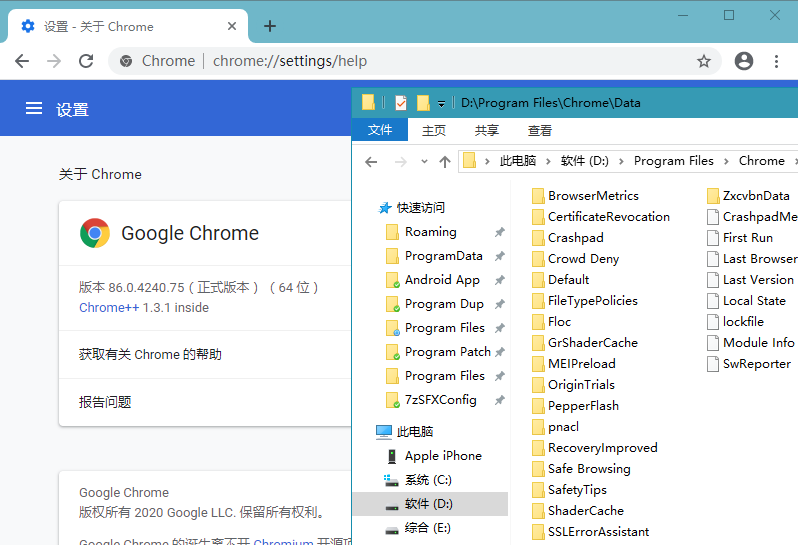Go back in Chrome browser
This screenshot has height=545, width=798.
pyautogui.click(x=22, y=61)
